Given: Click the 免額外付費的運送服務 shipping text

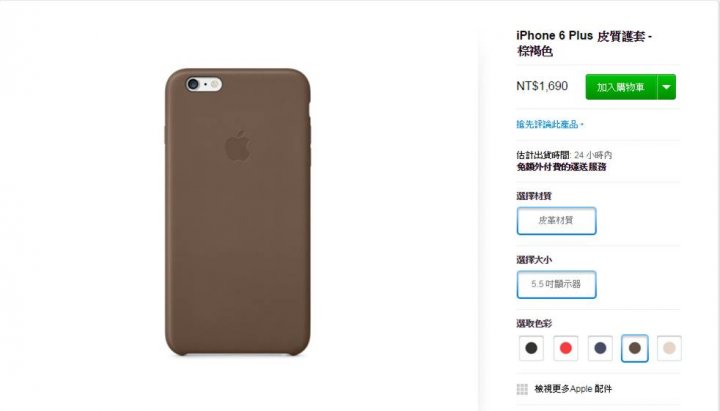Looking at the screenshot, I should pos(561,167).
